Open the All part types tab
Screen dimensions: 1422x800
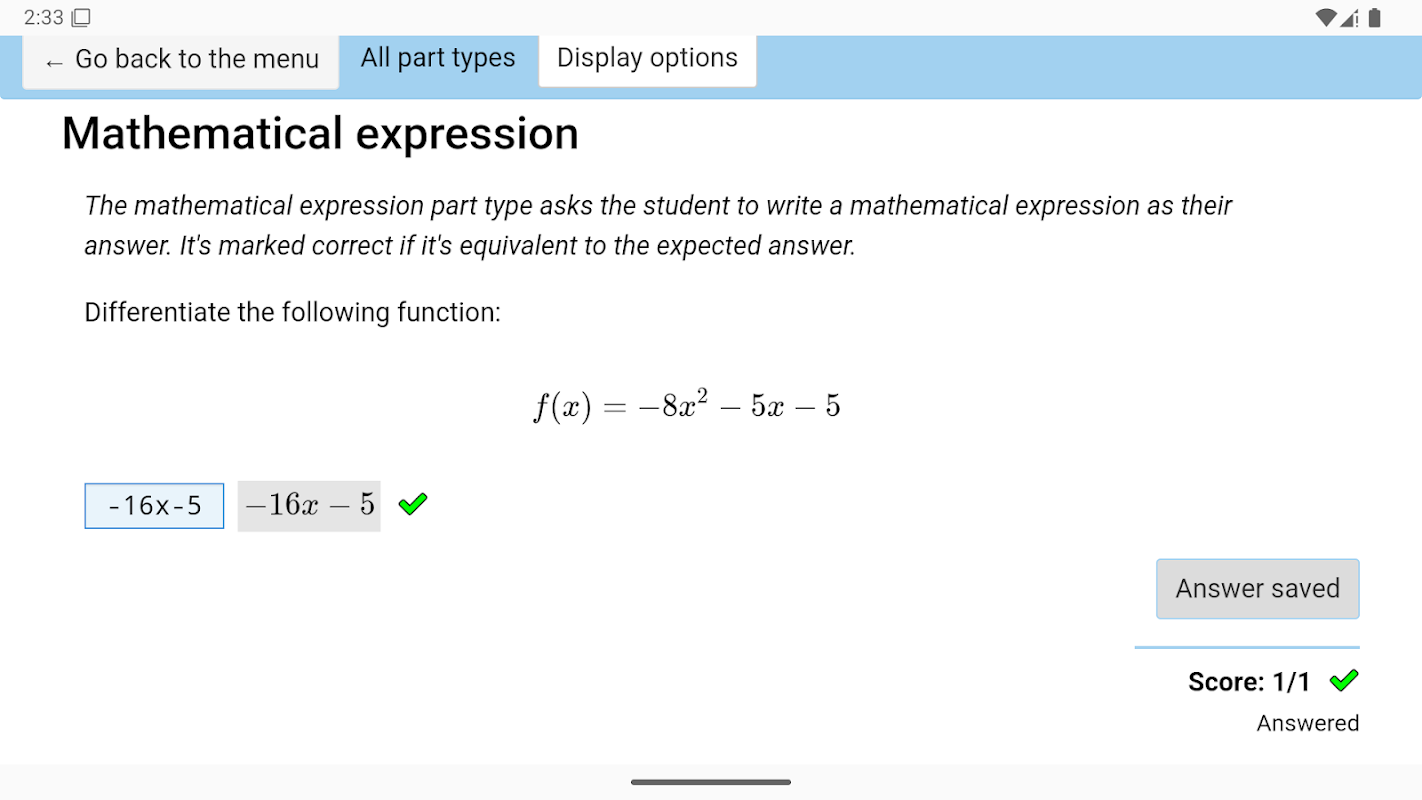pyautogui.click(x=438, y=58)
